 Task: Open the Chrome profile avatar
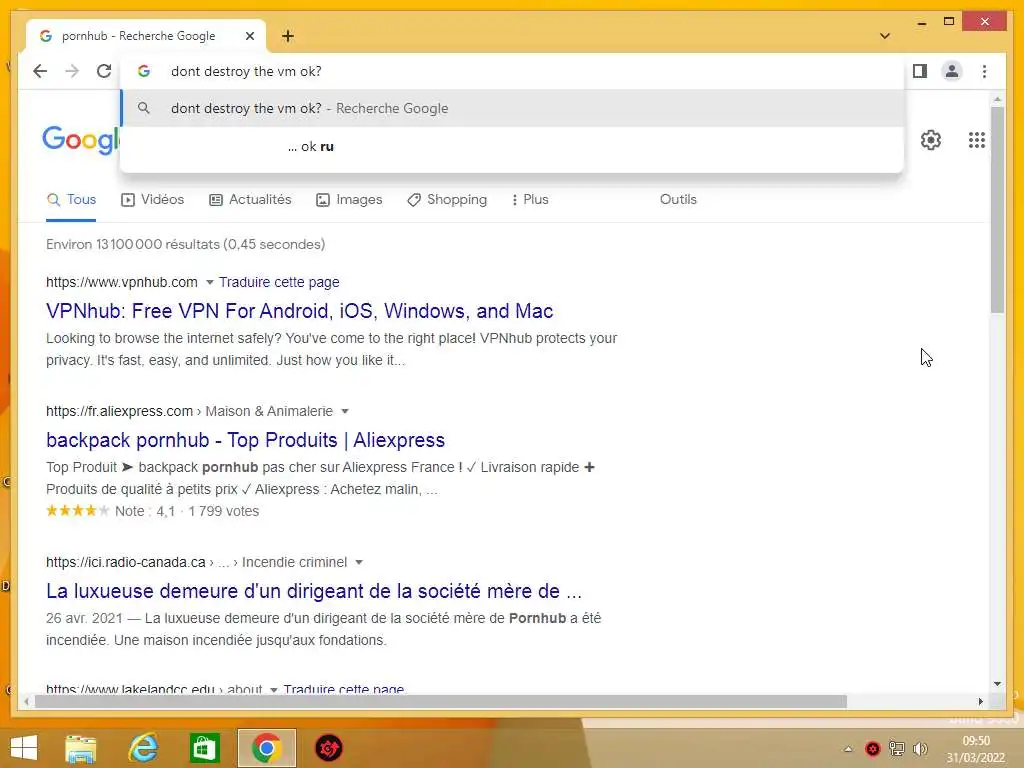click(x=952, y=71)
